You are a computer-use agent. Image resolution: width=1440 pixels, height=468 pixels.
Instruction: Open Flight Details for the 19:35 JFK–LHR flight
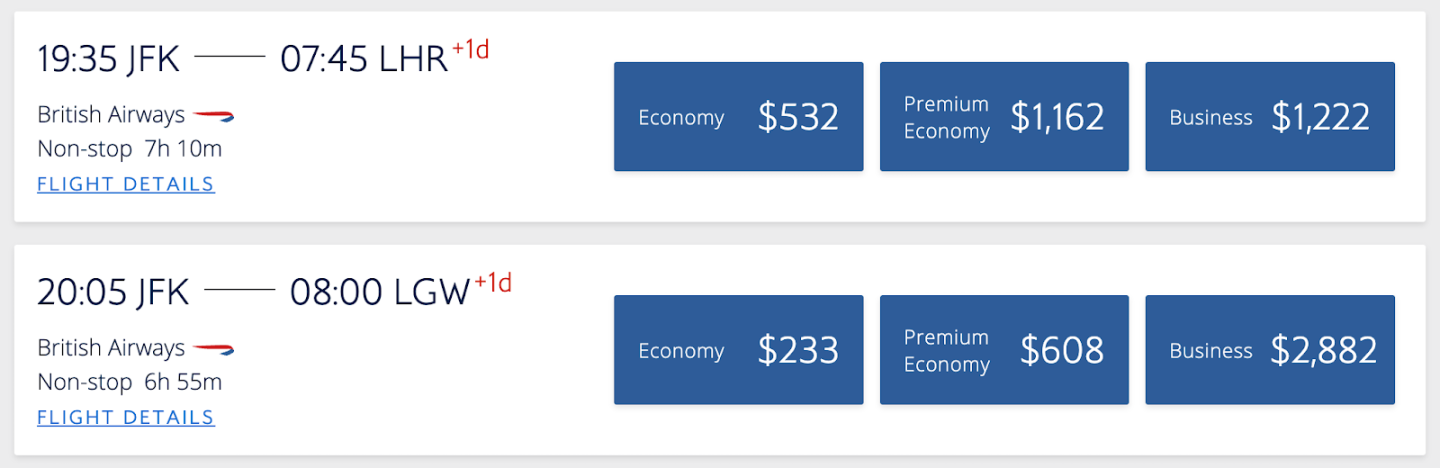[126, 184]
